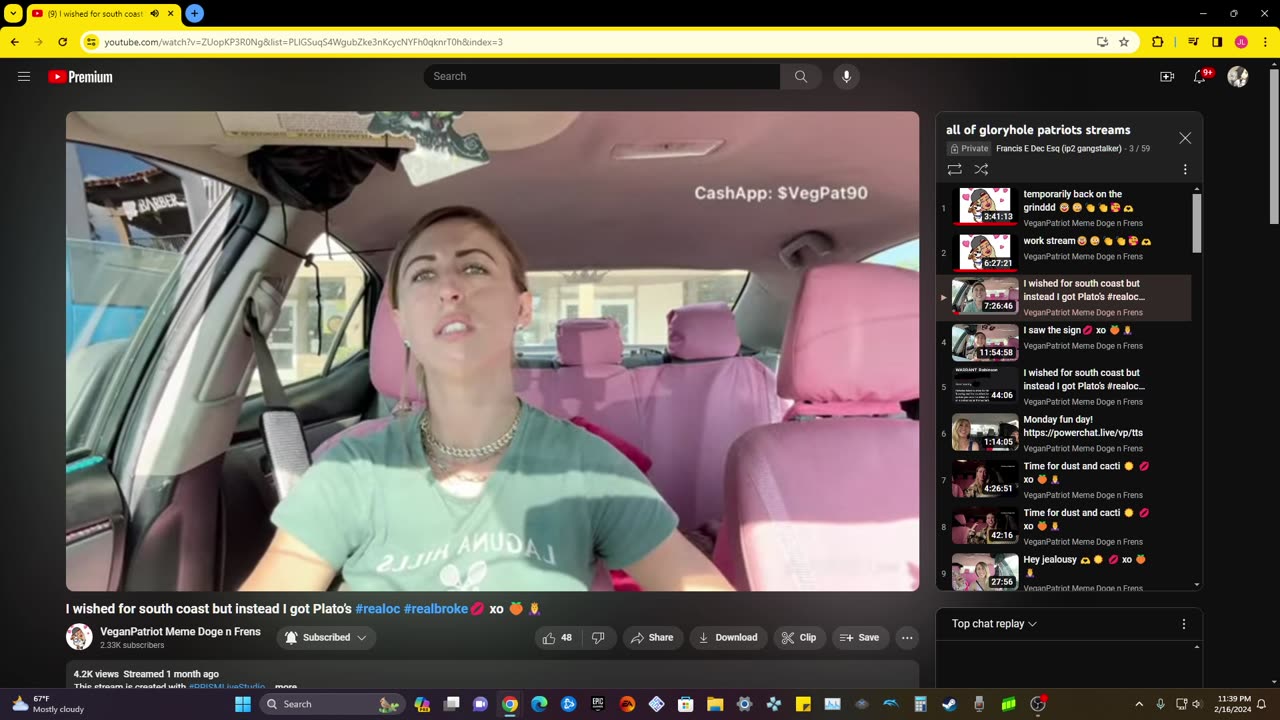1280x720 pixels.
Task: Play 'I saw the sign' playlist video
Action: coord(1064,342)
